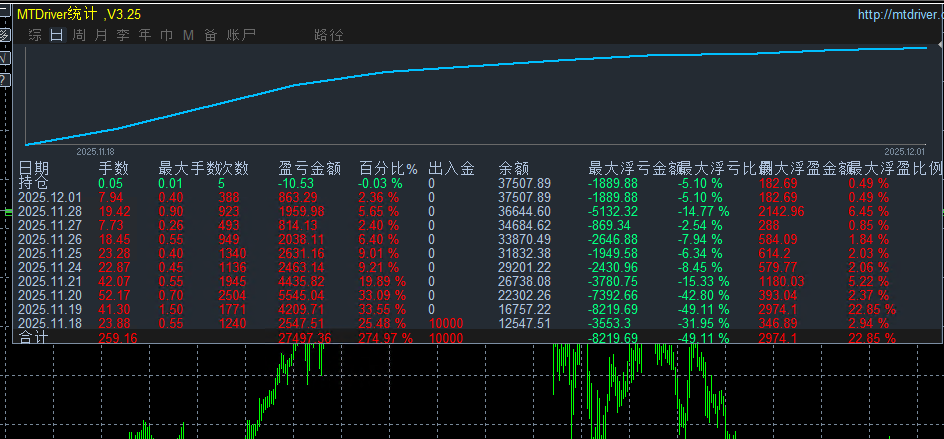
Task: Click the 2025.11.18 chart axis label
Action: [x=96, y=151]
